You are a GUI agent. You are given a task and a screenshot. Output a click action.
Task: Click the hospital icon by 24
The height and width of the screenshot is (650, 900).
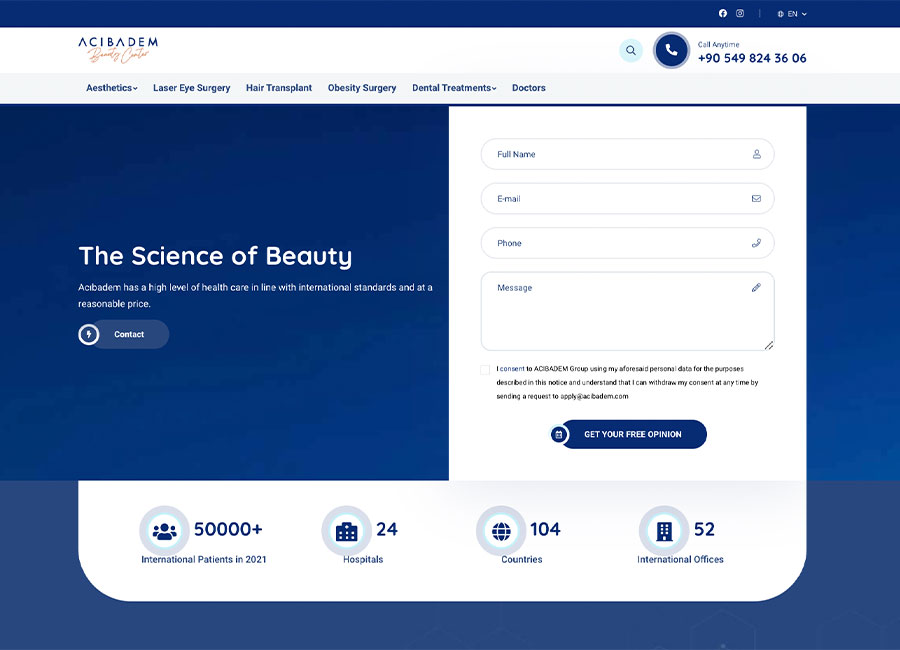point(347,531)
